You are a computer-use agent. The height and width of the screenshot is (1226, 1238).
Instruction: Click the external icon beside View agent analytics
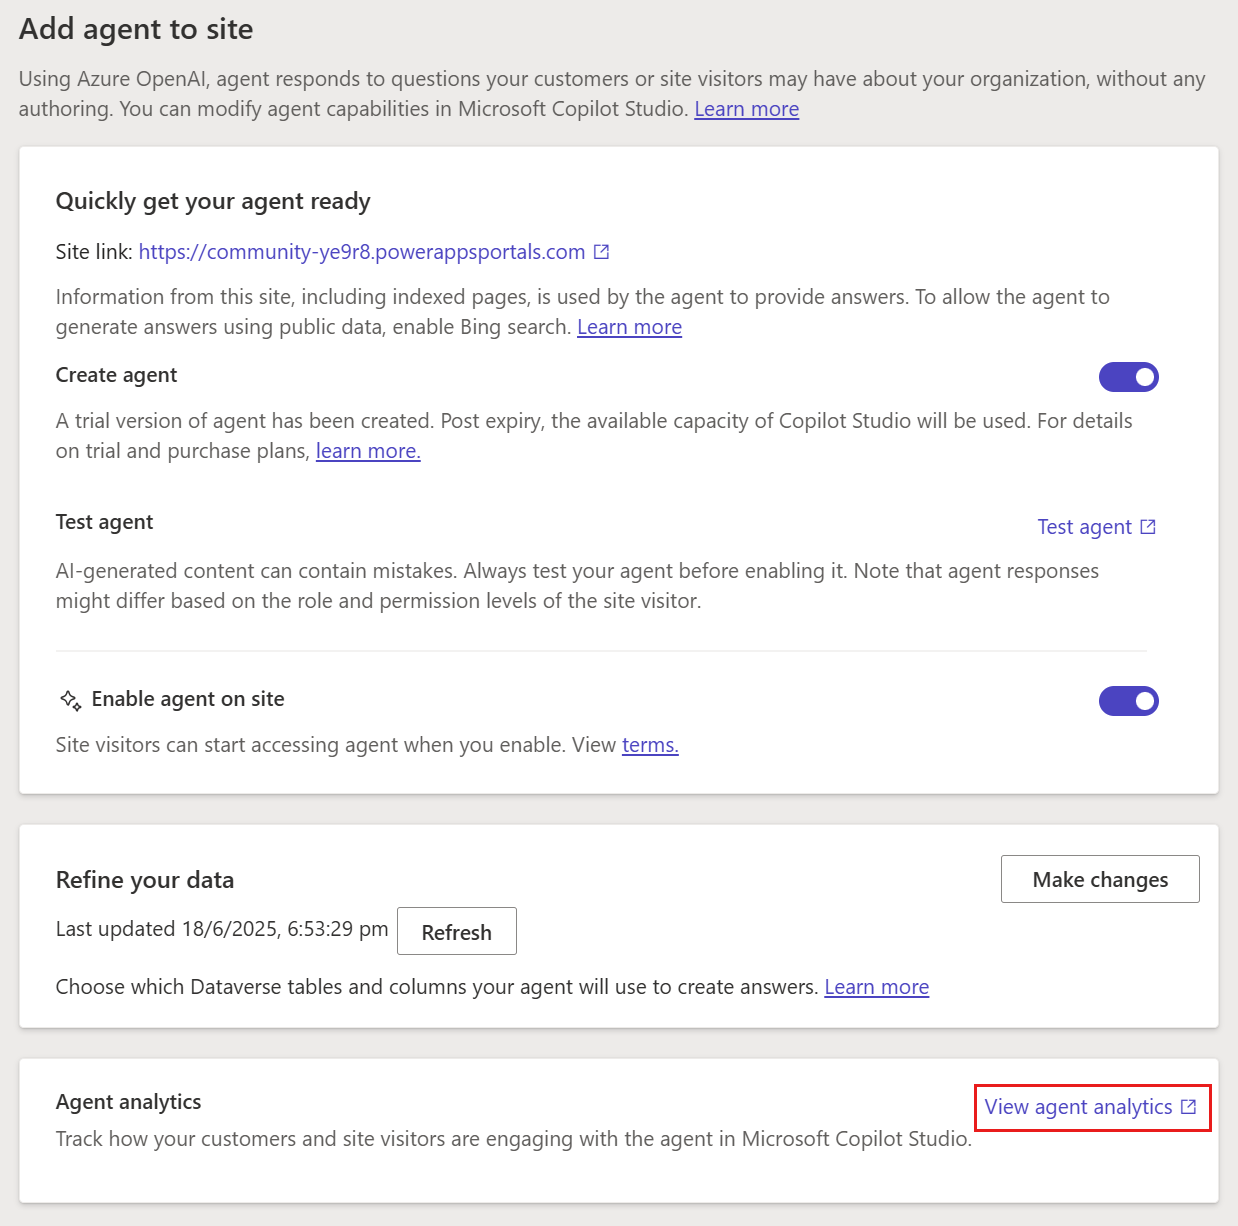[1188, 1107]
